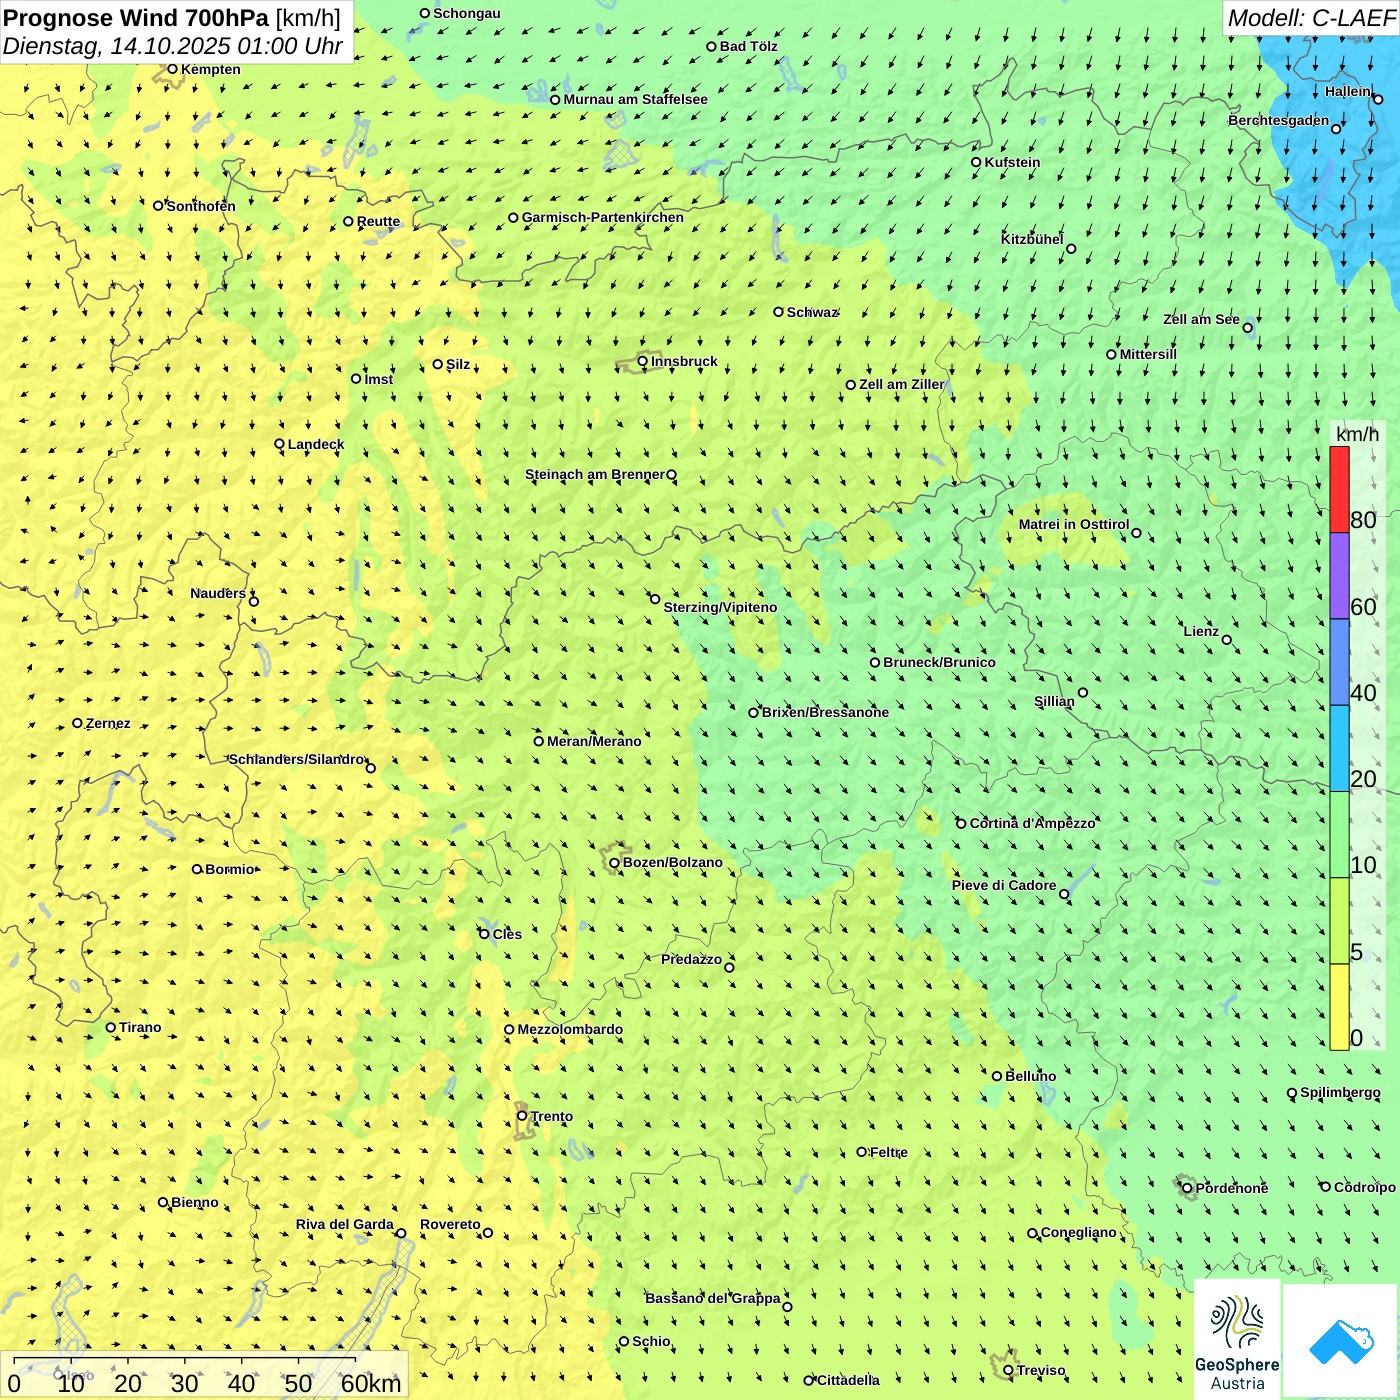Screen dimensions: 1400x1400
Task: Click the Tirano city label
Action: pyautogui.click(x=140, y=1028)
